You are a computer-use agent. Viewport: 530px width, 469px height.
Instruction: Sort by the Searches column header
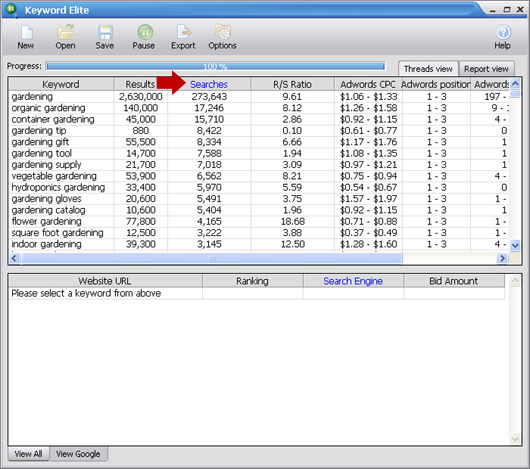click(x=209, y=84)
